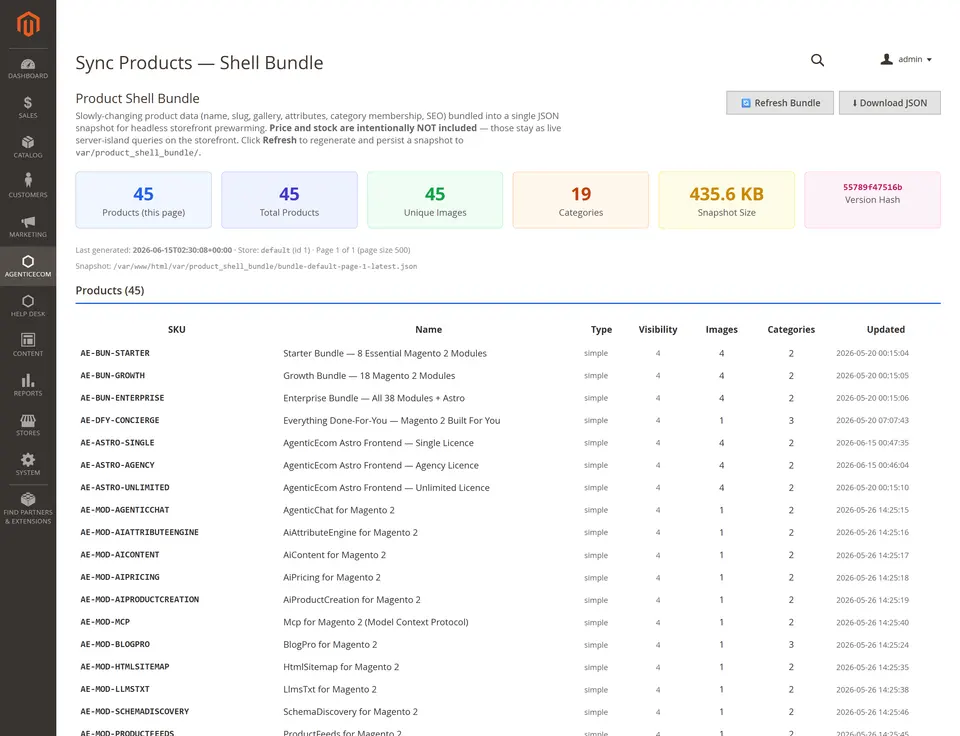Viewport: 960px width, 736px height.
Task: Select SKU AE-MOD-AIPRICING
Action: (x=120, y=577)
